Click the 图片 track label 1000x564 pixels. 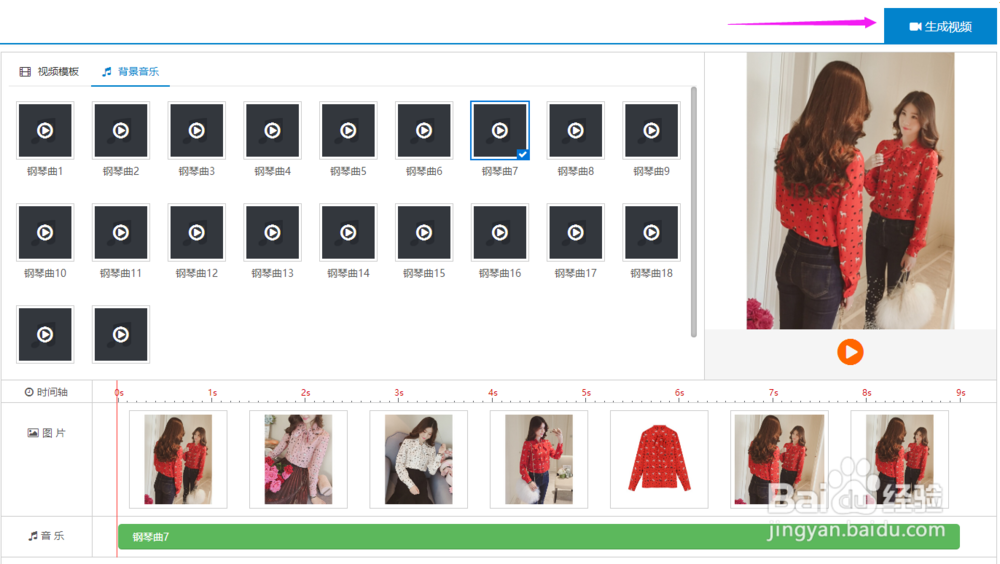click(x=46, y=433)
